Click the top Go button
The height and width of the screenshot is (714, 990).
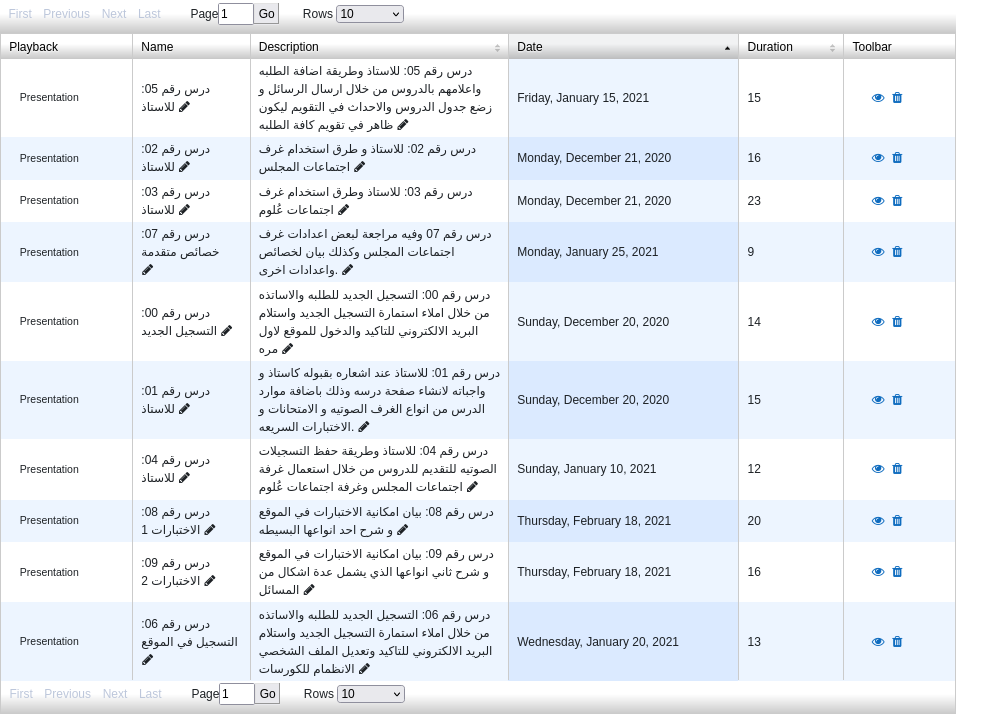[x=266, y=14]
